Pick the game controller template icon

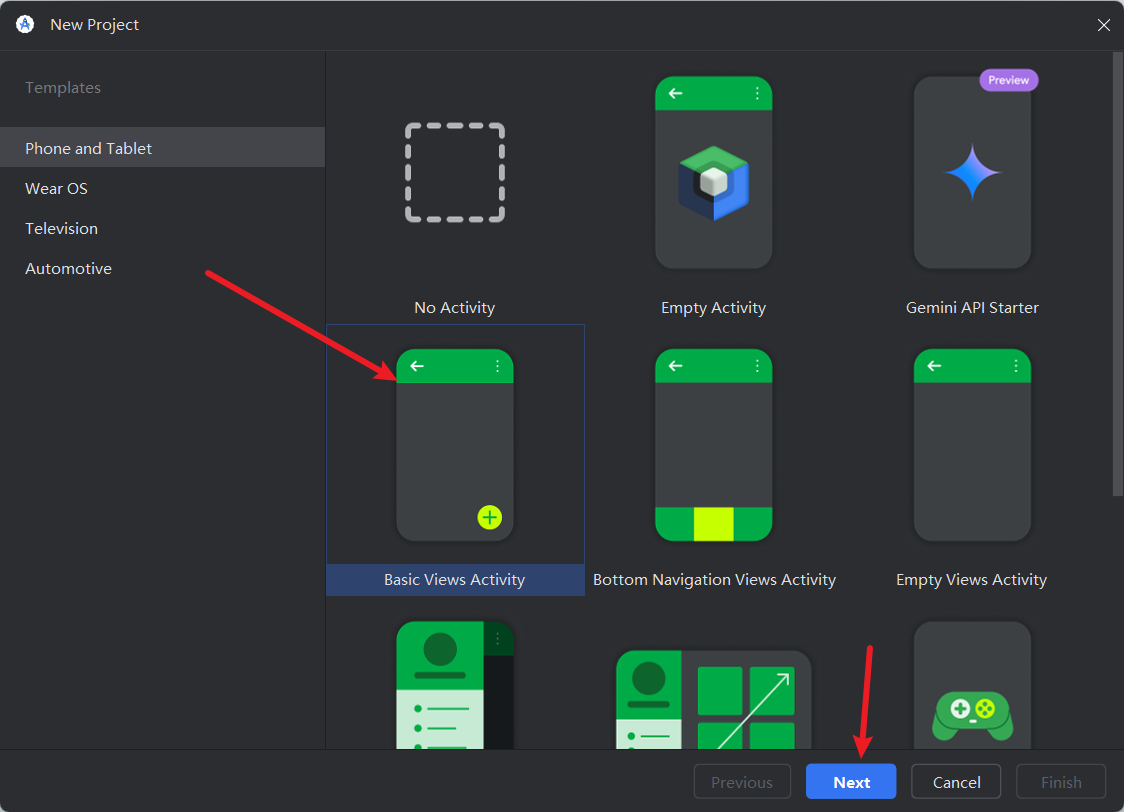972,715
